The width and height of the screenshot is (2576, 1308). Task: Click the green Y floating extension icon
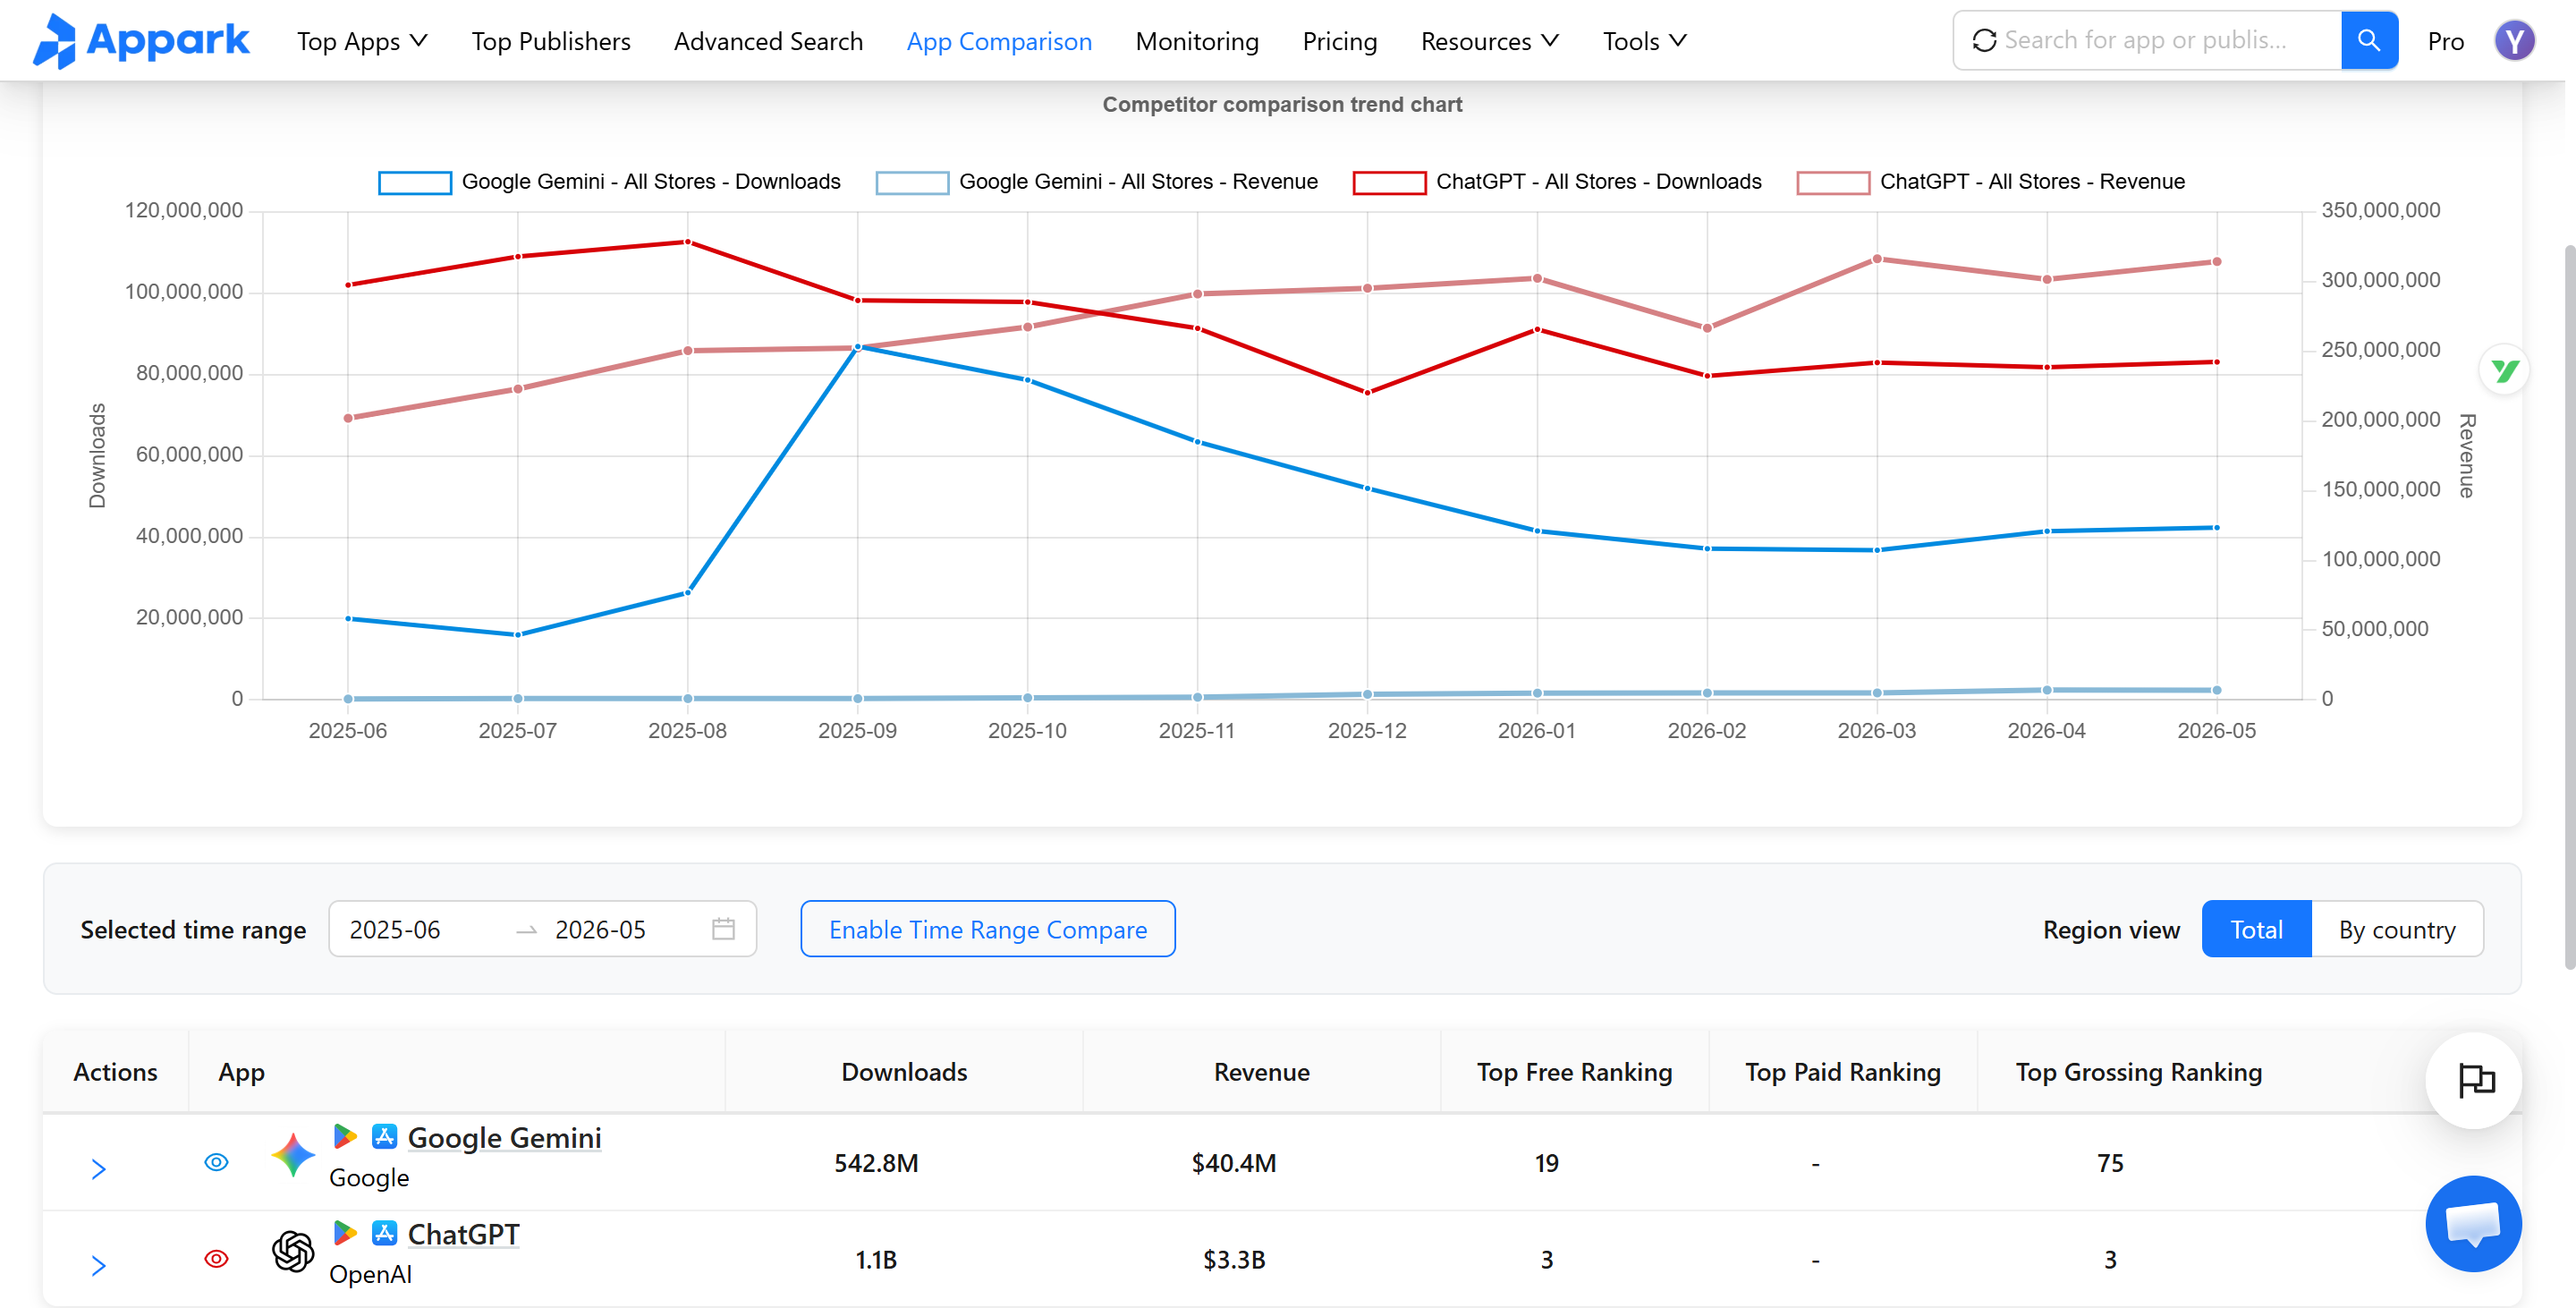[2505, 371]
